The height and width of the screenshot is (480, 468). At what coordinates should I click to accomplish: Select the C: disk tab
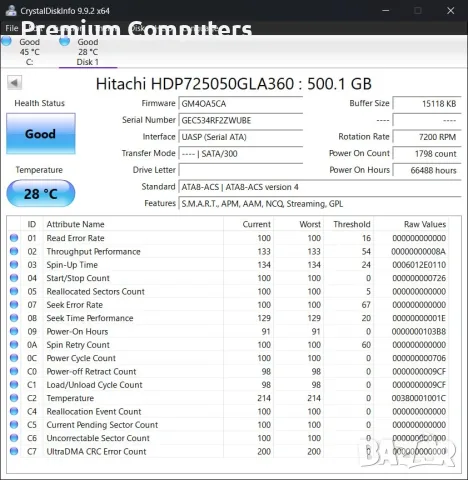tap(29, 52)
